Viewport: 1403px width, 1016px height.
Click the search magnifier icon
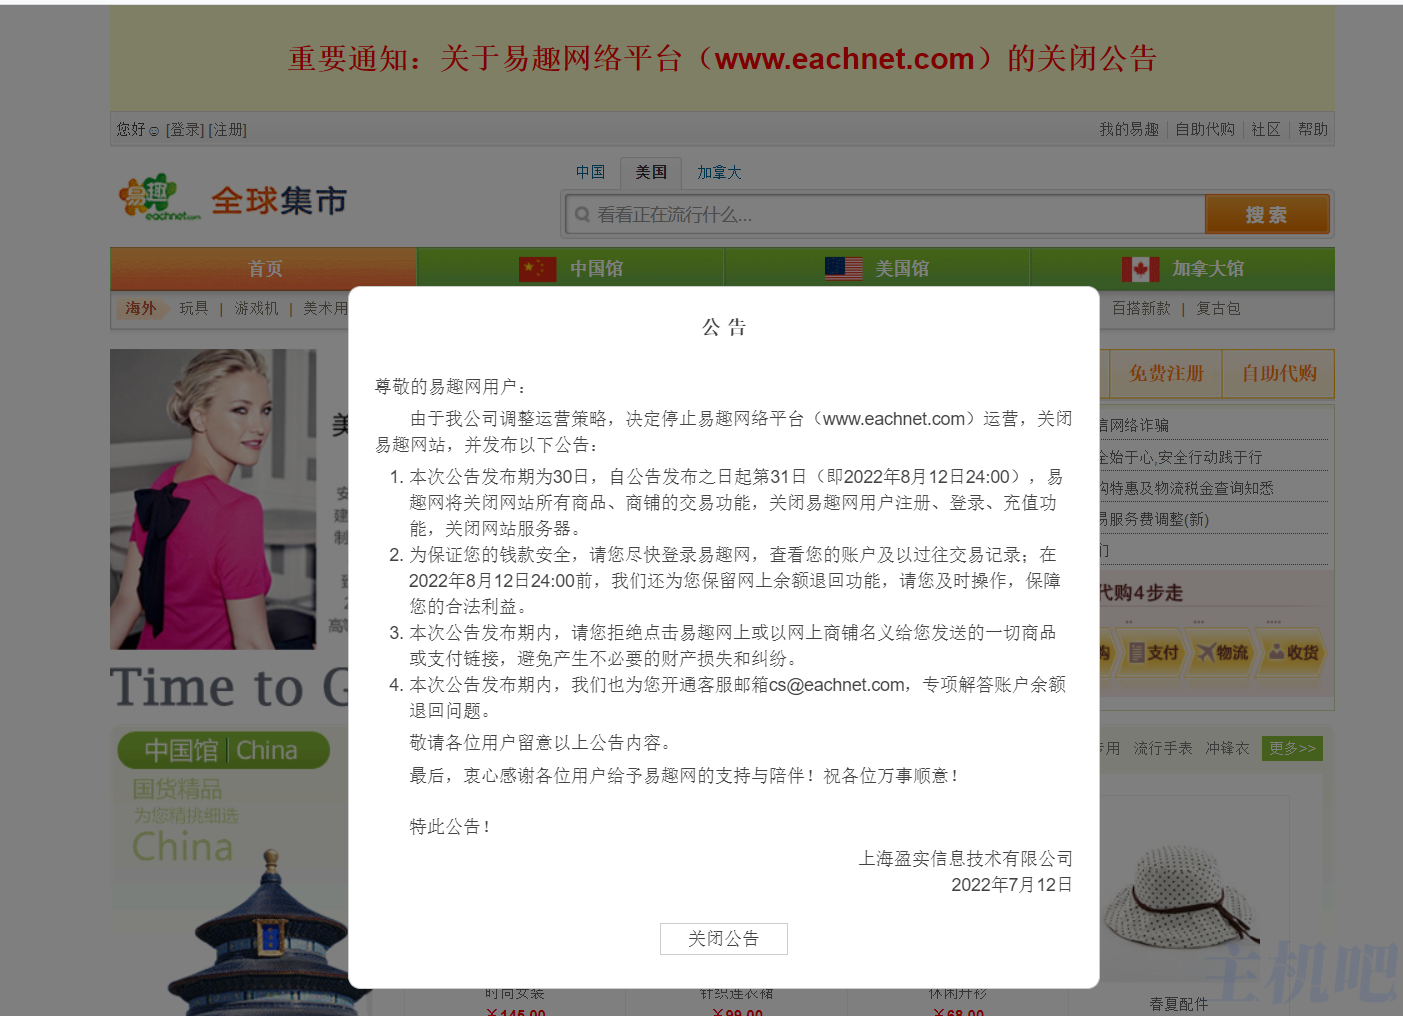pyautogui.click(x=582, y=215)
